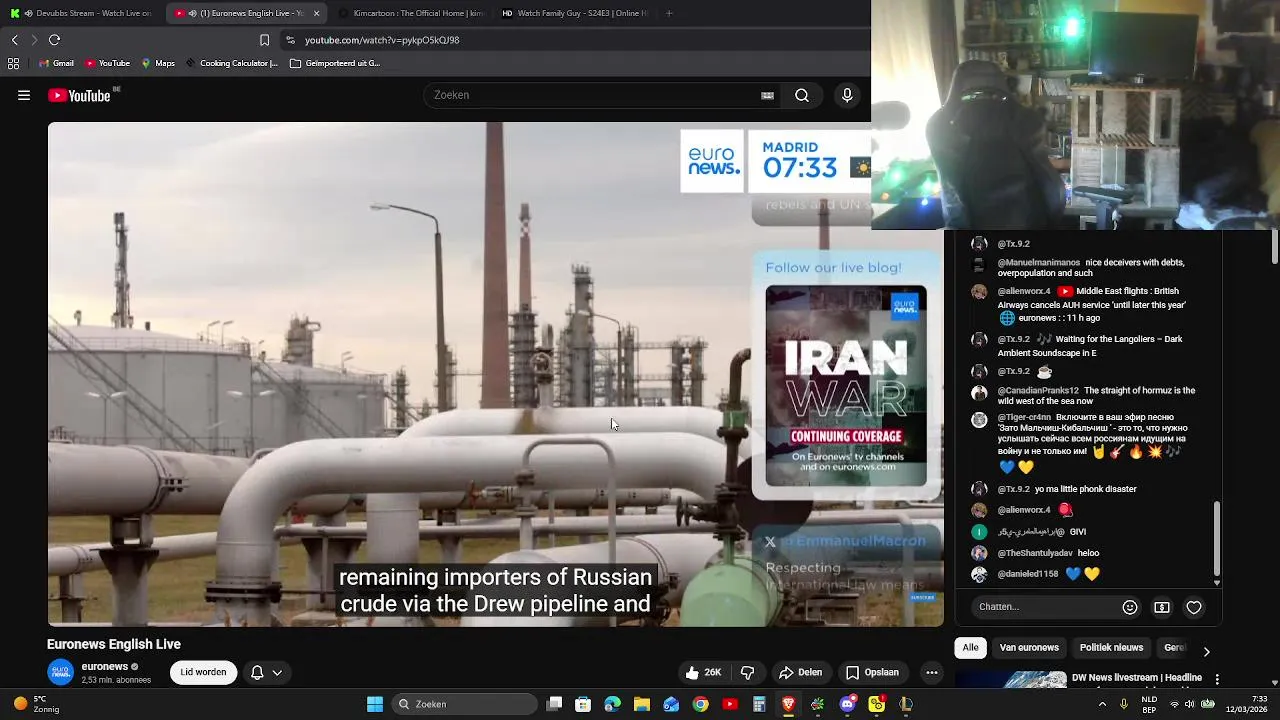The image size is (1280, 720).
Task: Open the YouTube bookmark
Action: tap(108, 63)
